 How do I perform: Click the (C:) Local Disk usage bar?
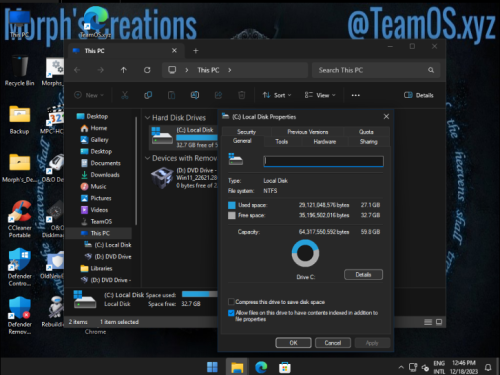point(197,137)
